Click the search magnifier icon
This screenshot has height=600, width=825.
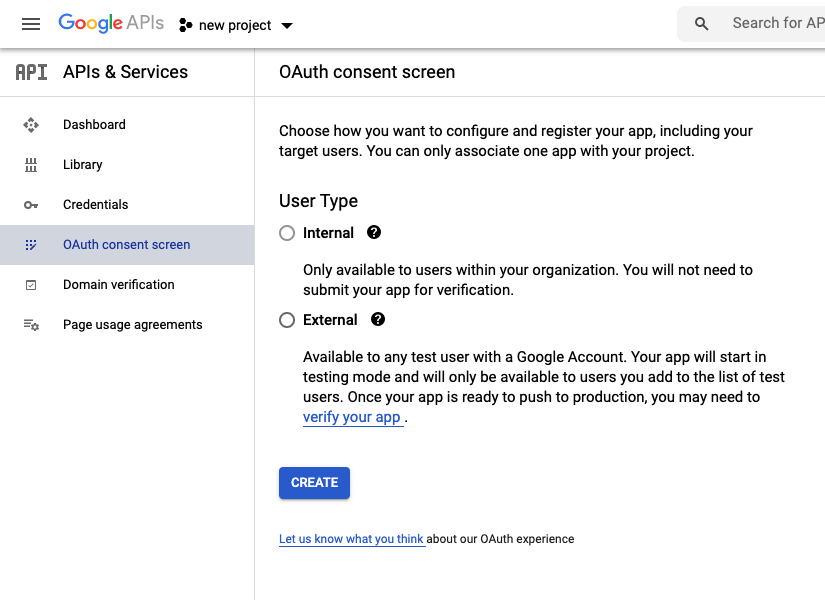point(702,24)
